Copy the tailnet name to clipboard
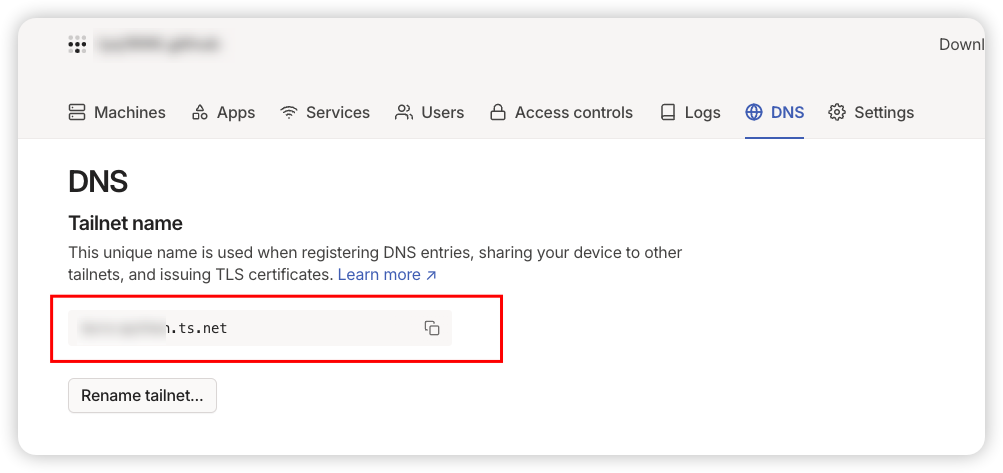1003x473 pixels. pyautogui.click(x=432, y=328)
